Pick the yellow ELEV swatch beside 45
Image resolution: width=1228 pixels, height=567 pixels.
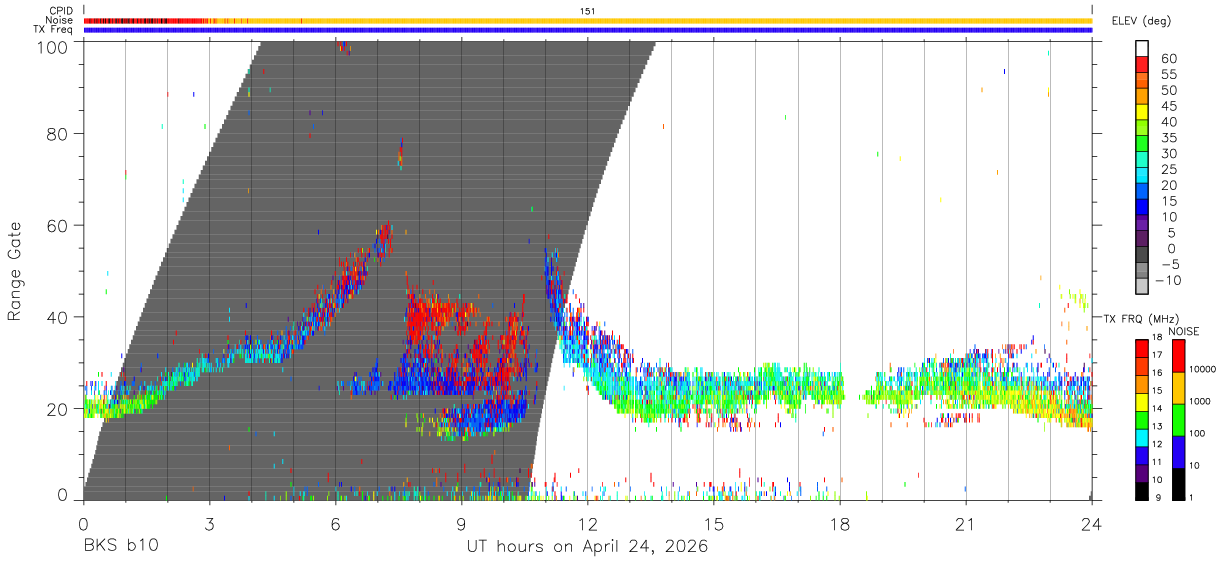(x=1142, y=112)
